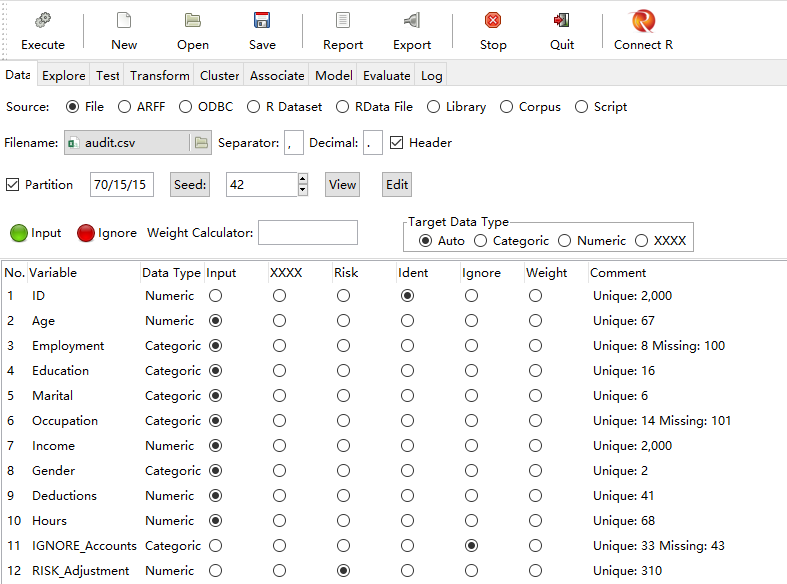Generate a Report from the toolbar
This screenshot has width=787, height=584.
coord(343,21)
